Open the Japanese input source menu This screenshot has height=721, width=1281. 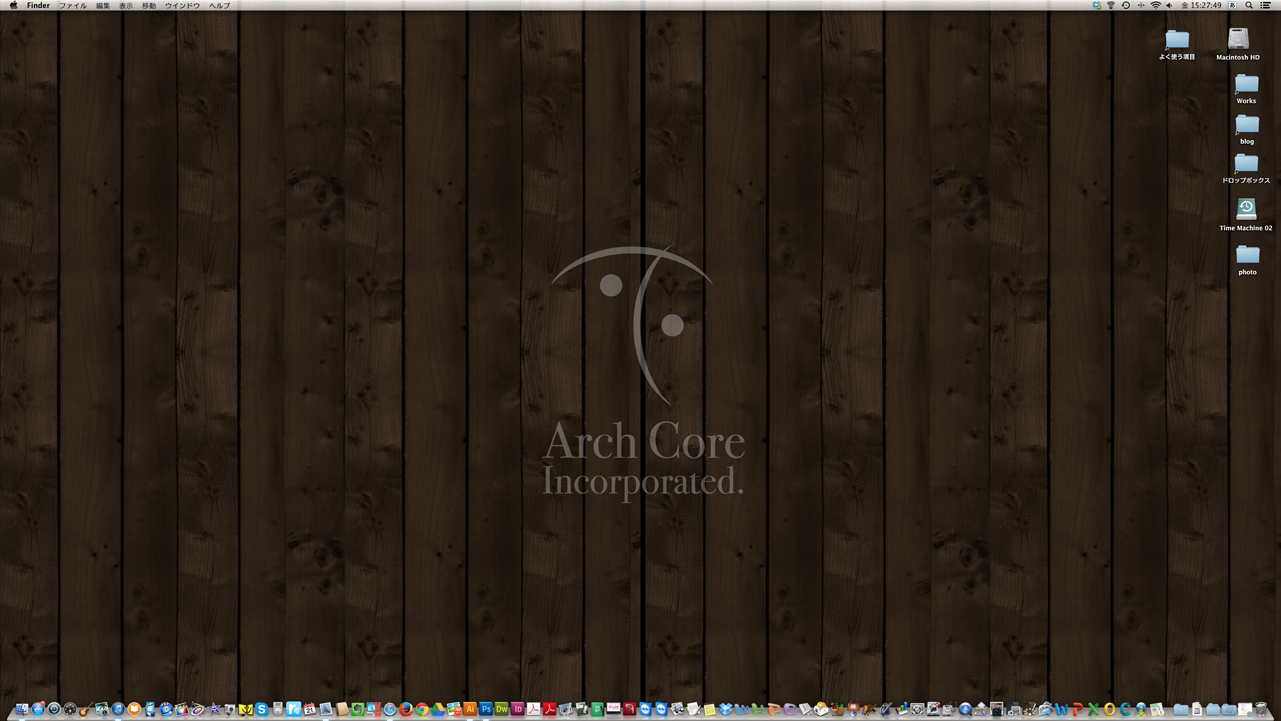(1233, 5)
